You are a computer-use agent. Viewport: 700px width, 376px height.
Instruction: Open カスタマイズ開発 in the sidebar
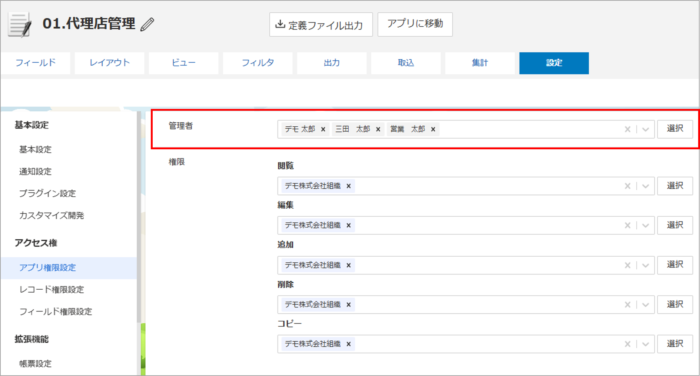pos(51,215)
